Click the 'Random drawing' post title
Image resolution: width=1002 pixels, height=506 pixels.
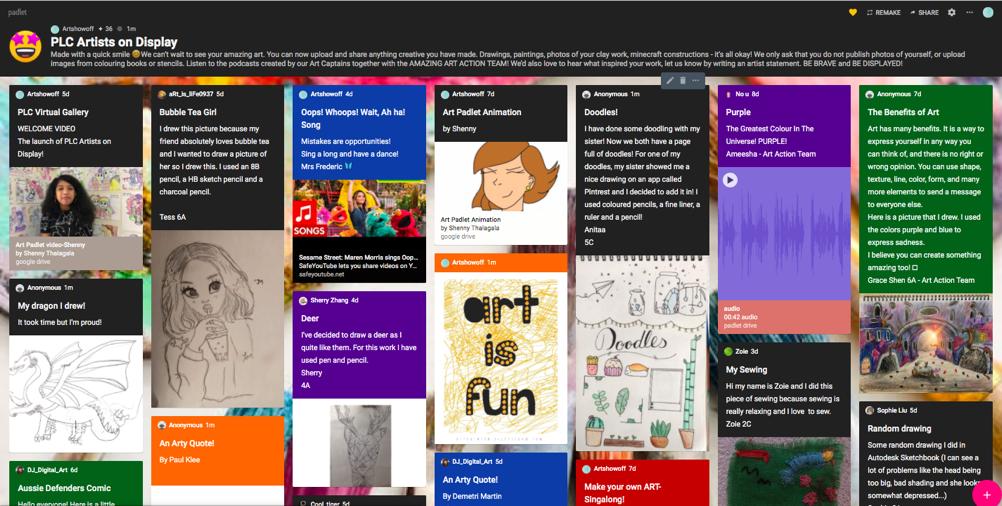tap(899, 429)
